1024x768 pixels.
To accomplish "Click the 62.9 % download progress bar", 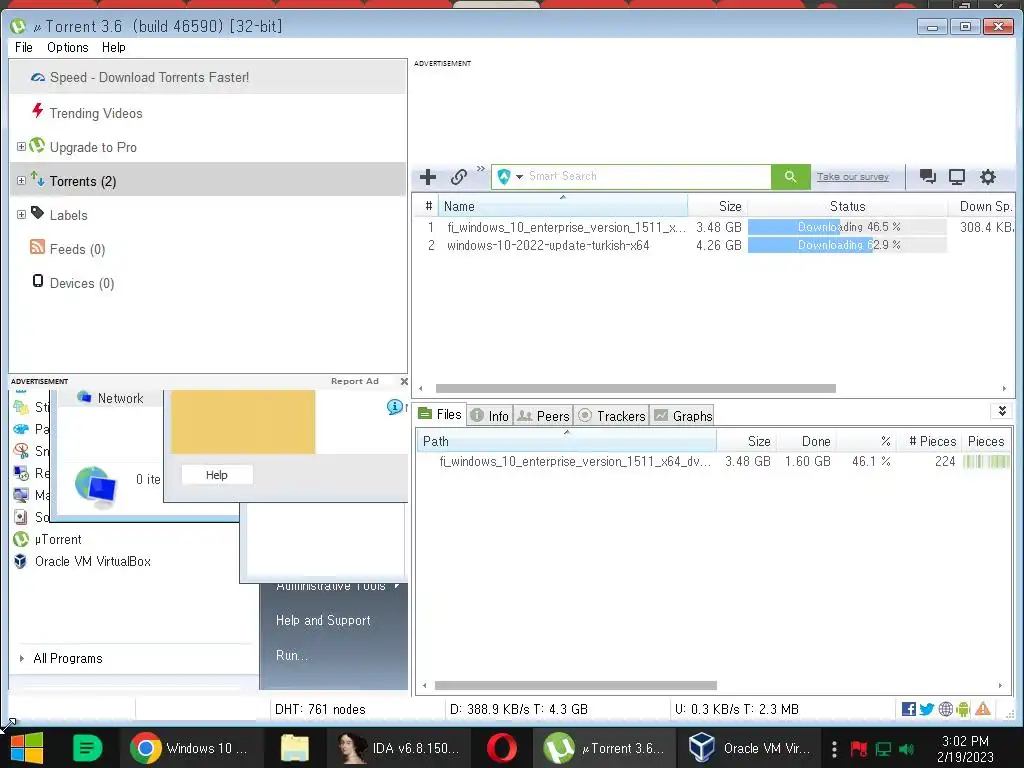I will pyautogui.click(x=847, y=245).
